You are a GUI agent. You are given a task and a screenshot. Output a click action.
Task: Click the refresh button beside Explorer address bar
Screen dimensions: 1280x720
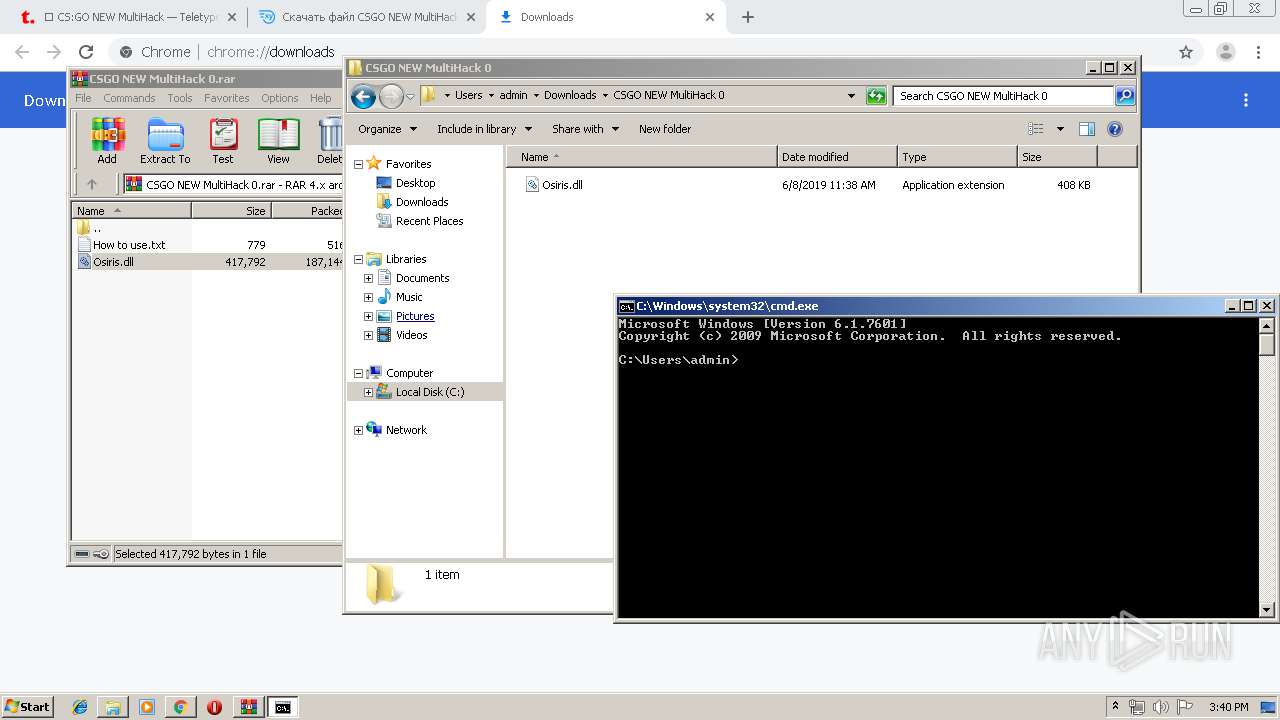pyautogui.click(x=876, y=96)
